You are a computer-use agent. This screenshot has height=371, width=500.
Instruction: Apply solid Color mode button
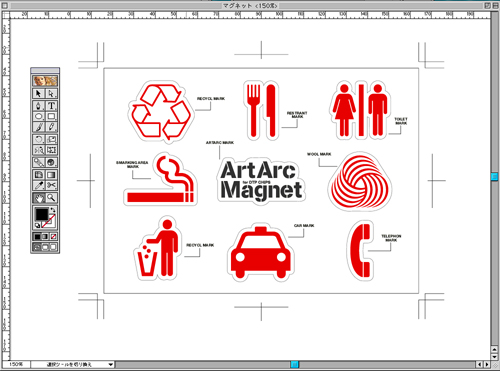pos(37,237)
